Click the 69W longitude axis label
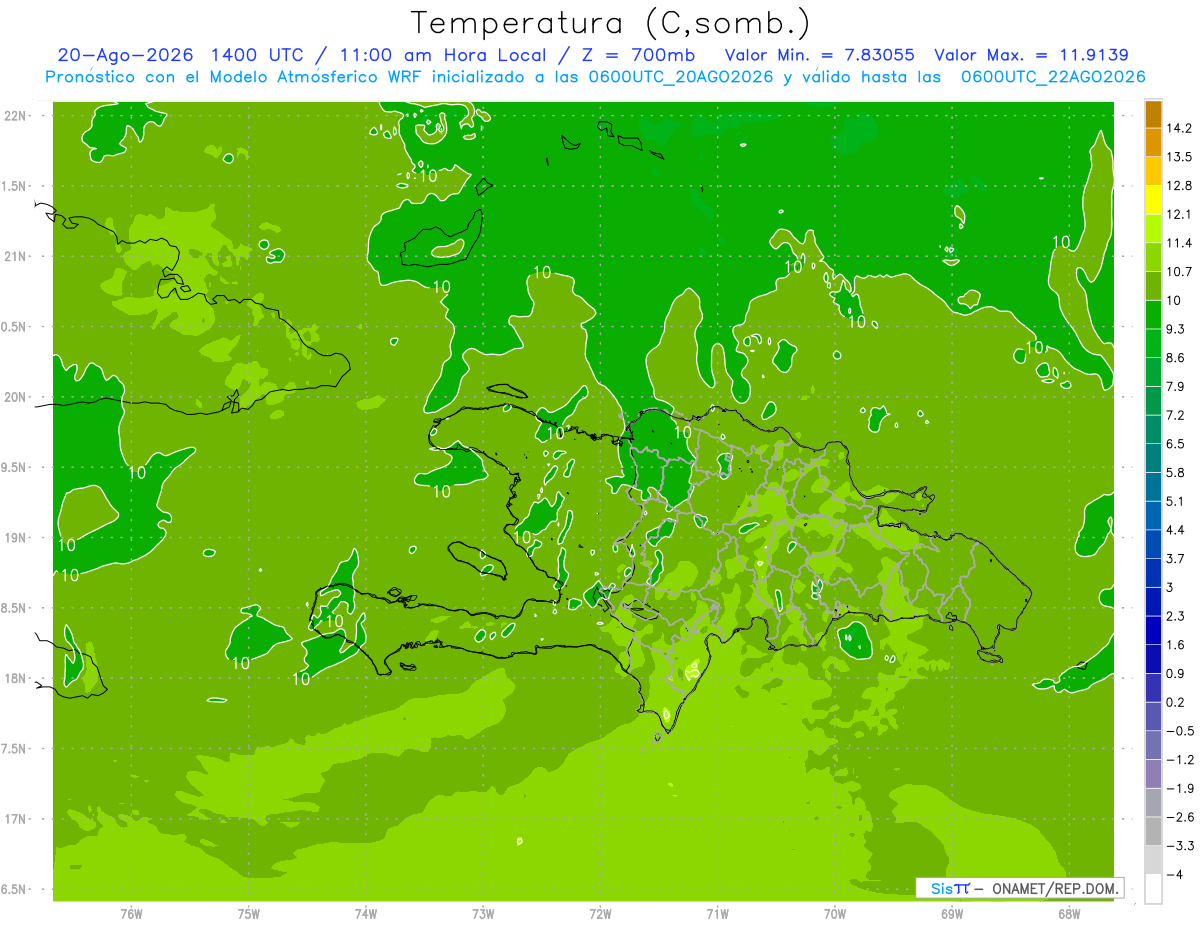 coord(952,913)
